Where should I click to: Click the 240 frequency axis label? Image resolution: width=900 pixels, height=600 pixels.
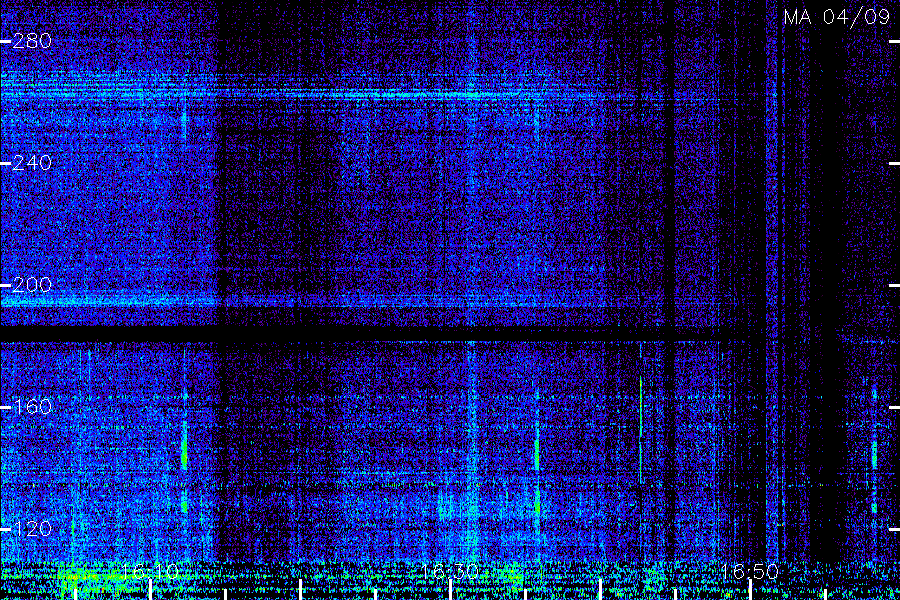(32, 163)
